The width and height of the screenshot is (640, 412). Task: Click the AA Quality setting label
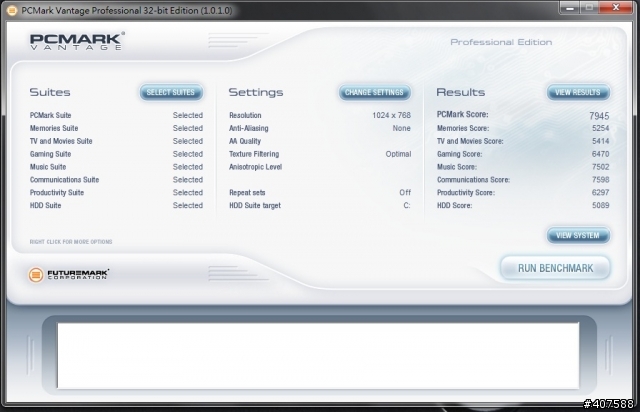point(245,141)
